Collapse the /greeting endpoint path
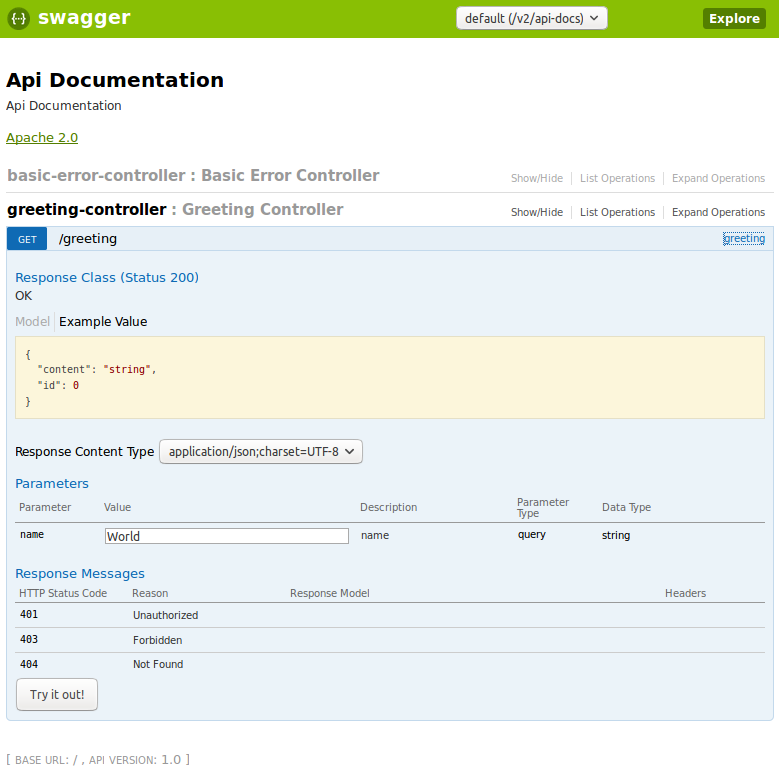This screenshot has width=779, height=778. click(88, 239)
